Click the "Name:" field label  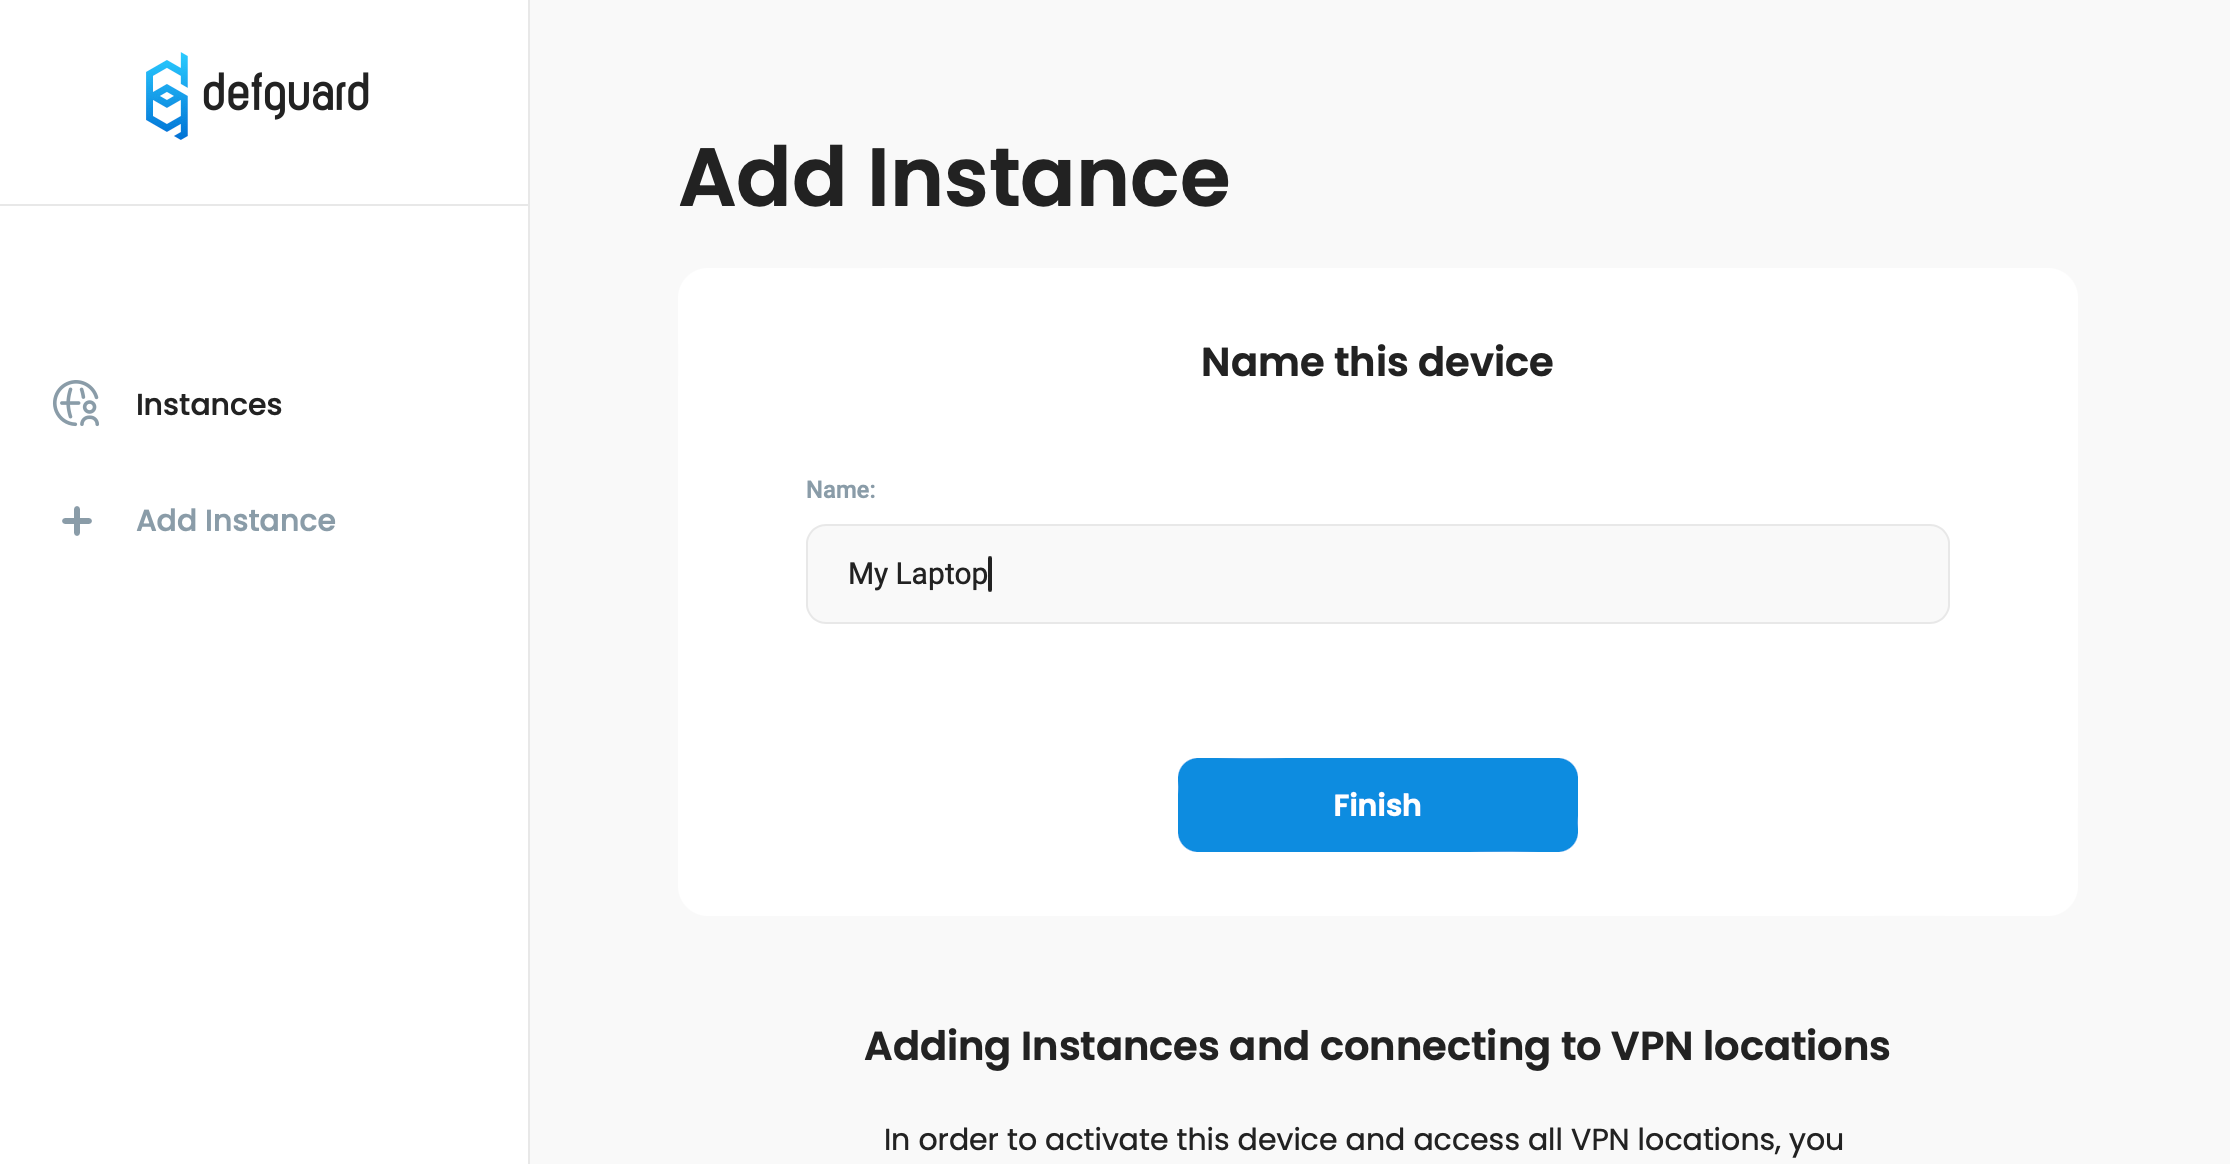pyautogui.click(x=840, y=490)
